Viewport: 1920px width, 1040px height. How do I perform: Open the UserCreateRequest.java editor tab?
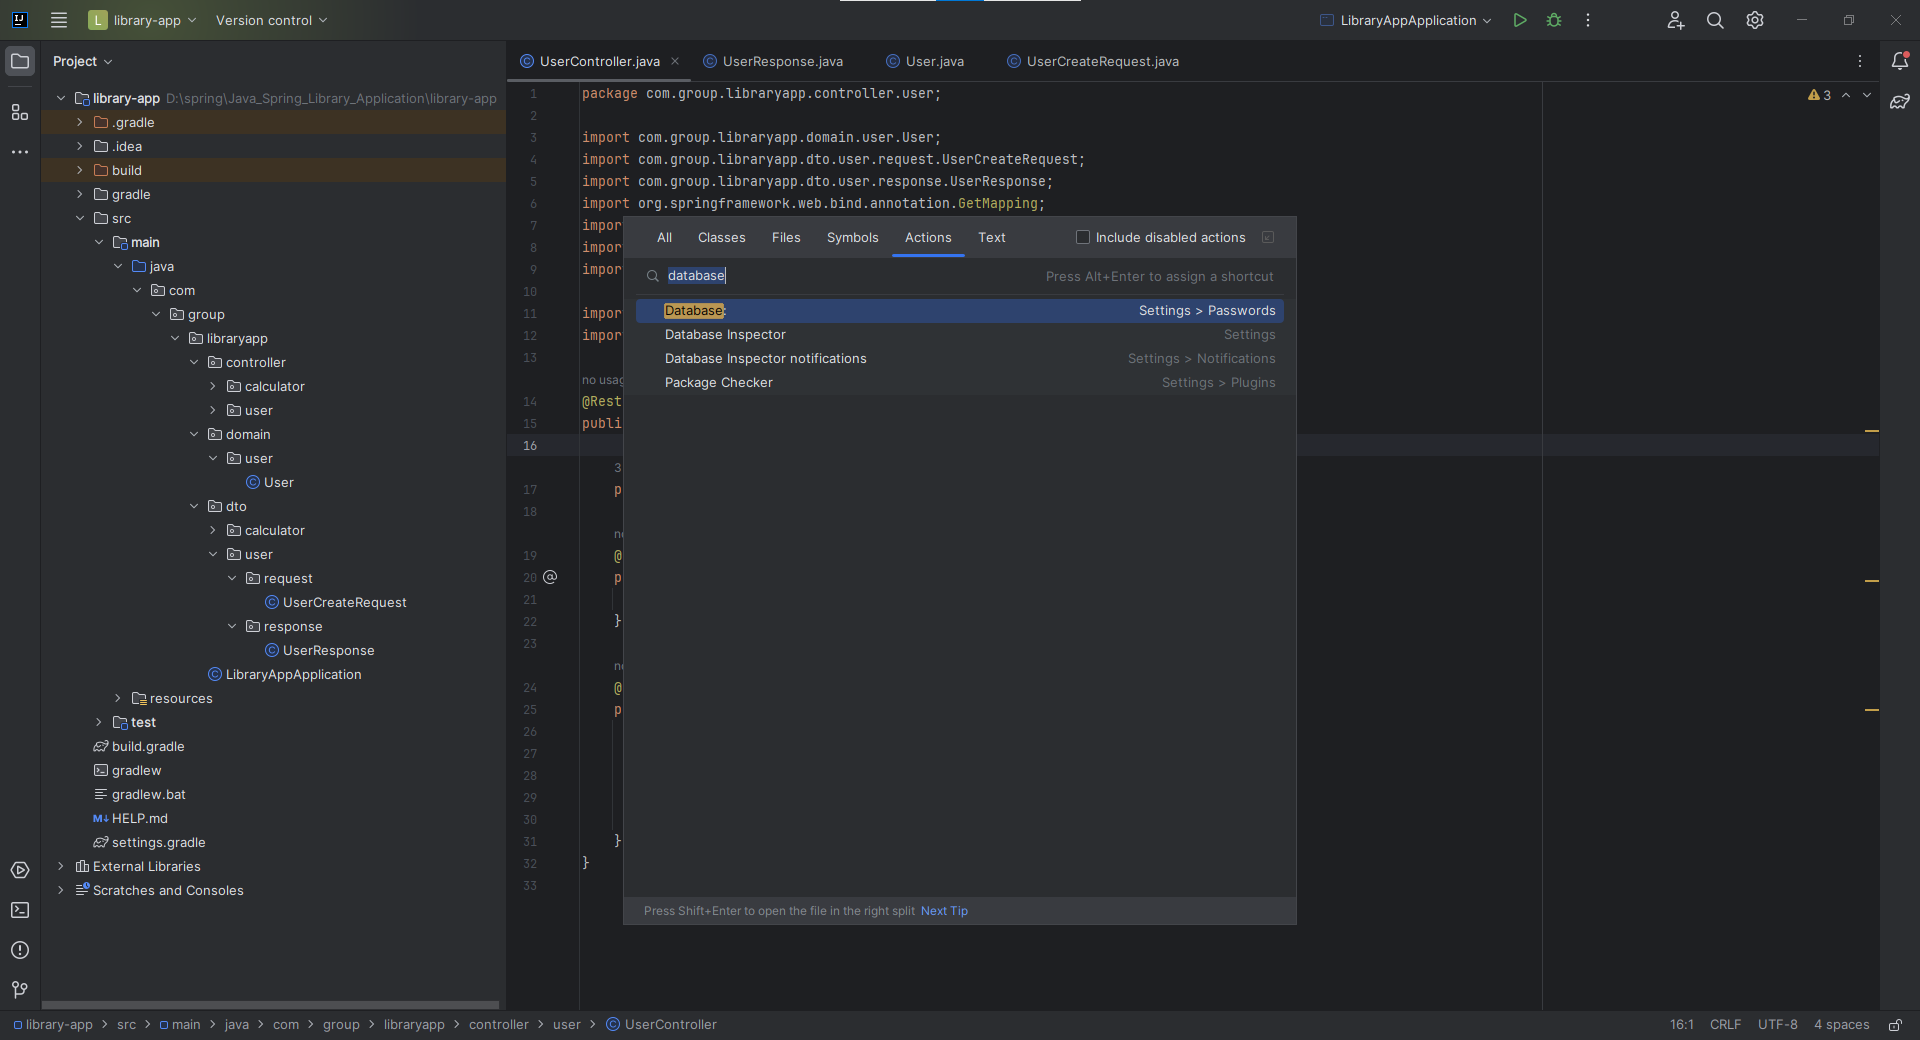[x=1093, y=61]
